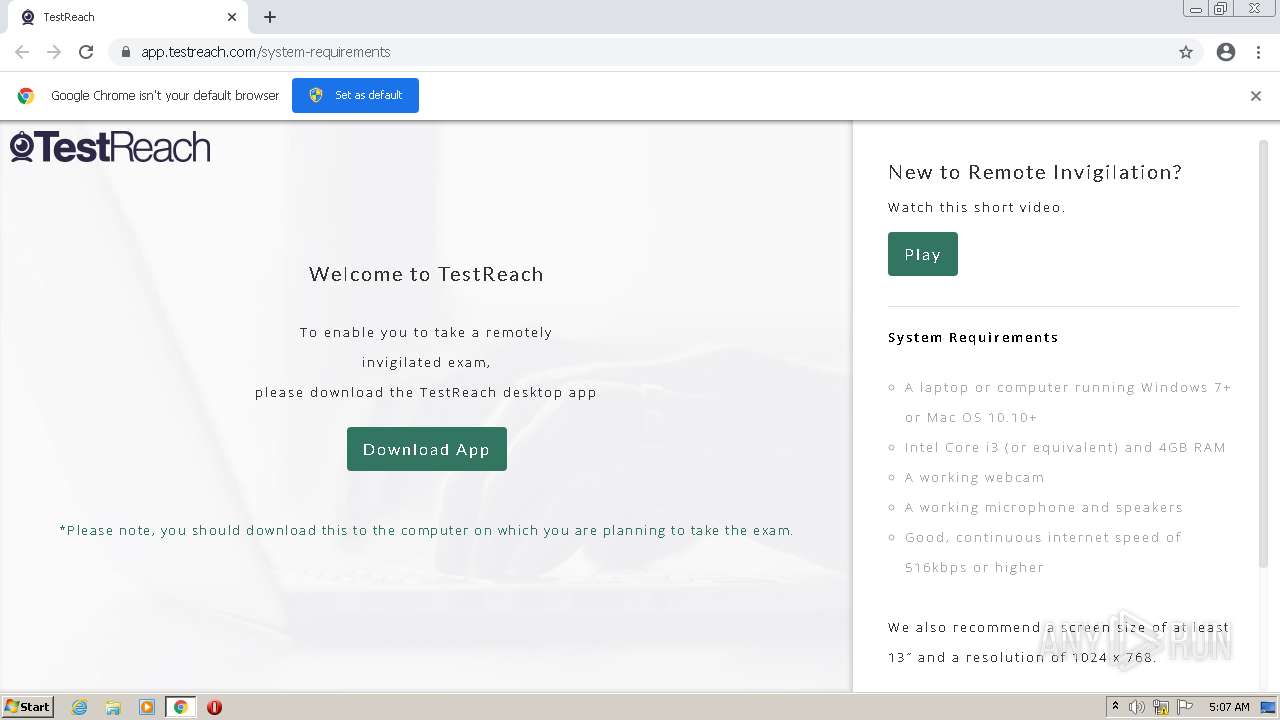
Task: Open the volume speaker tray icon
Action: pos(1137,707)
